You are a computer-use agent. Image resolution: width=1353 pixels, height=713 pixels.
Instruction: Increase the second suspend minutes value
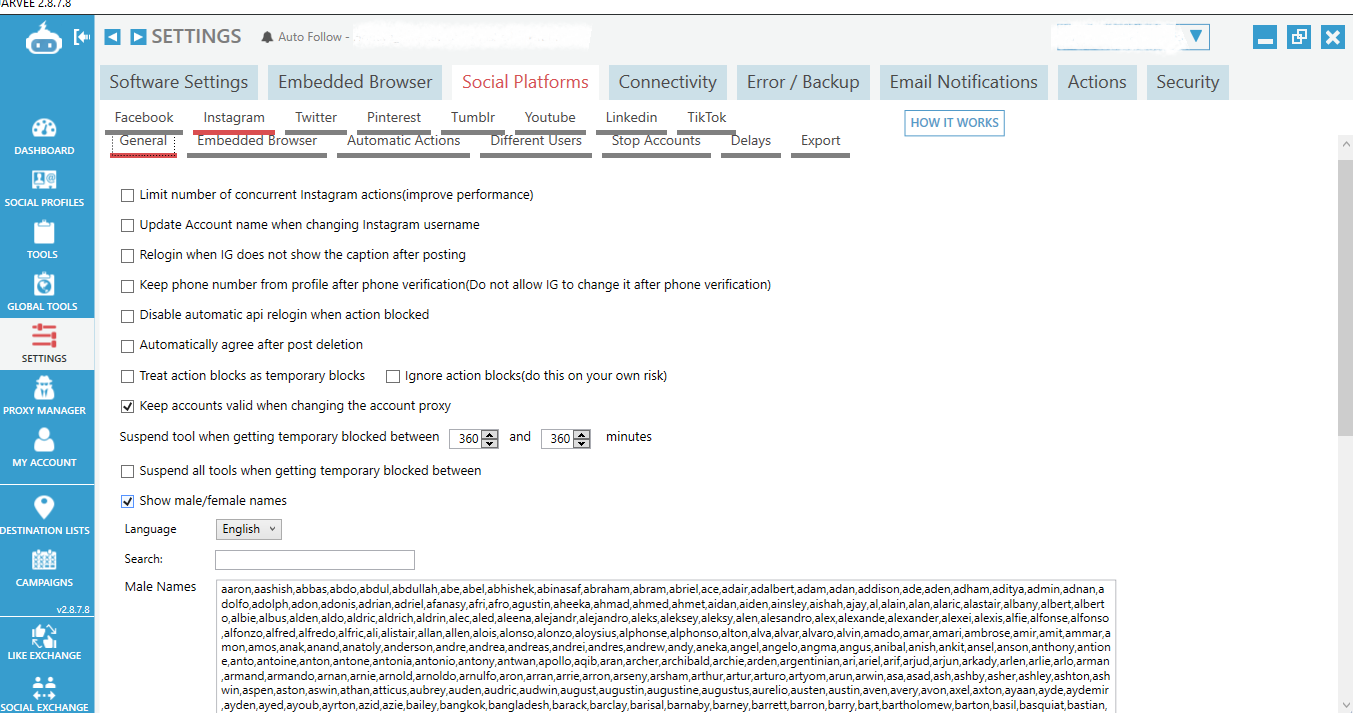581,434
